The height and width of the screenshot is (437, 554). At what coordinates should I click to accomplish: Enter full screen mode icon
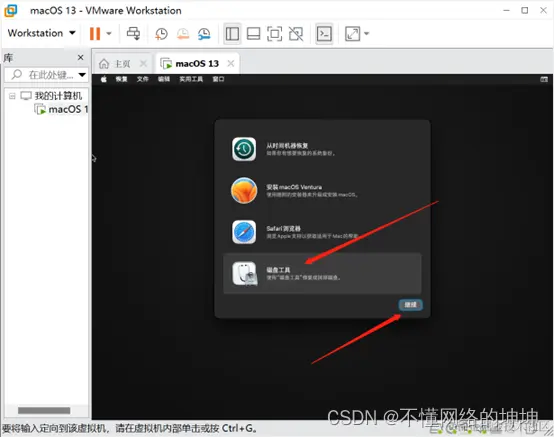[x=275, y=34]
